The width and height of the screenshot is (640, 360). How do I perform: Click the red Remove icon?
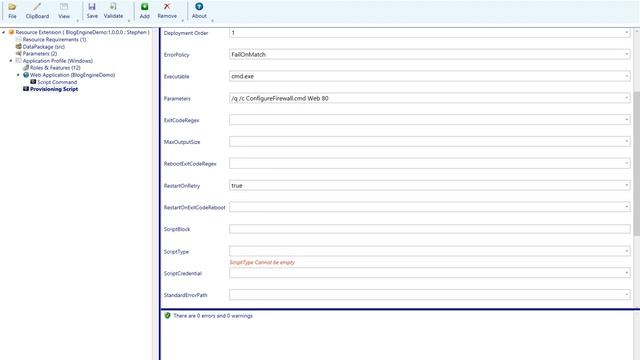tap(167, 7)
